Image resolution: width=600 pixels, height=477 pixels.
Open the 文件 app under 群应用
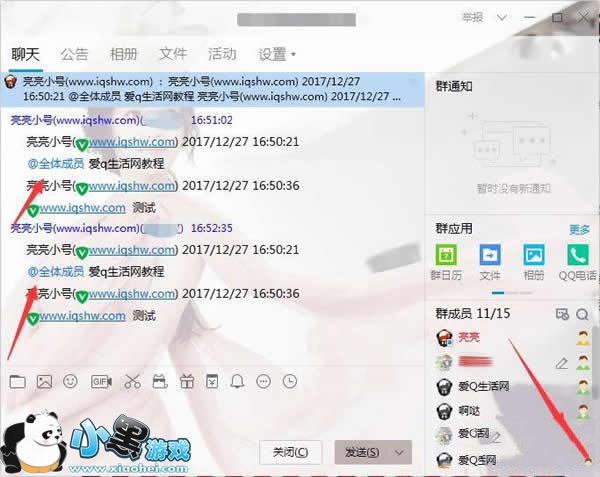click(490, 263)
